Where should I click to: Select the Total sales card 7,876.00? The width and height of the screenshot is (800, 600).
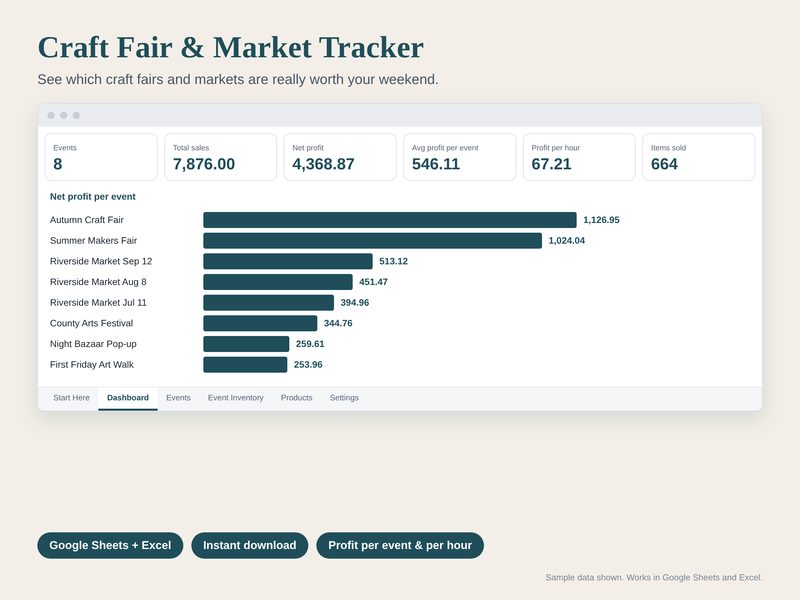[220, 157]
